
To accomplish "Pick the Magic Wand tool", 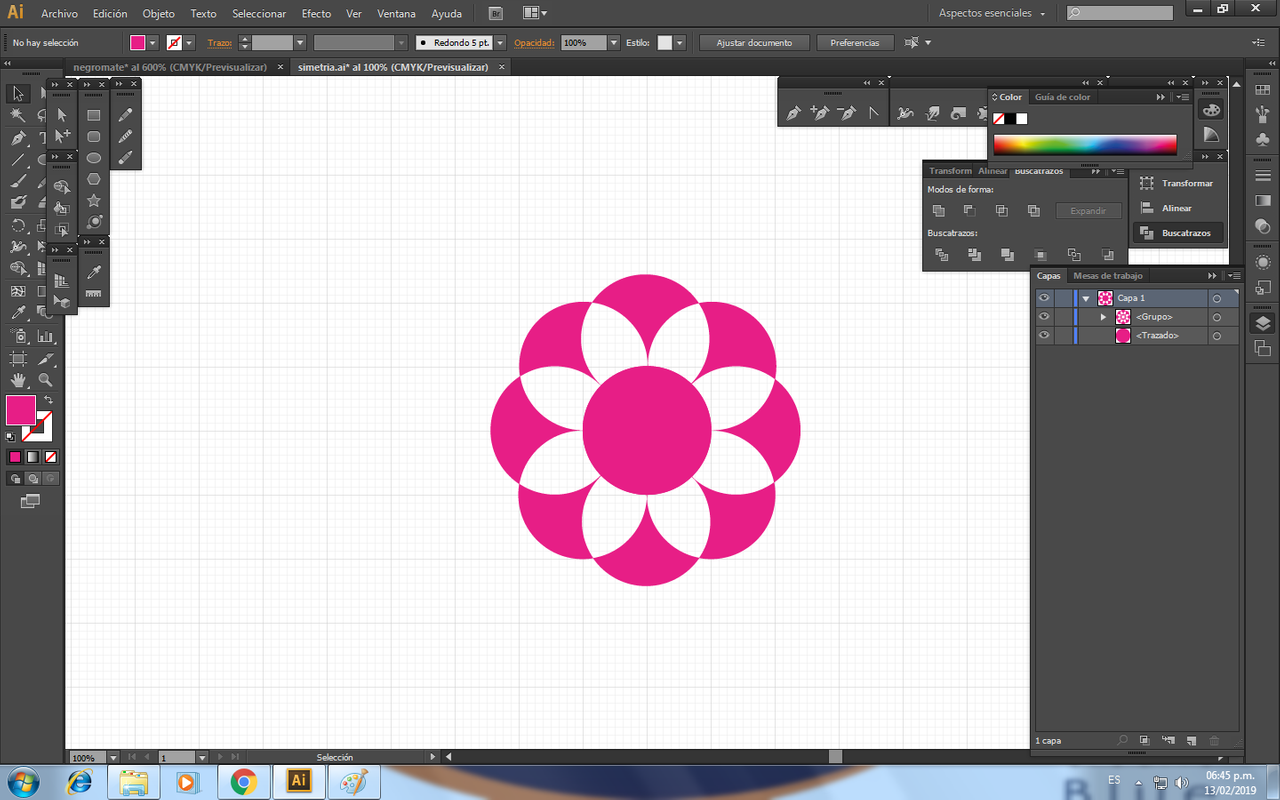I will [18, 115].
